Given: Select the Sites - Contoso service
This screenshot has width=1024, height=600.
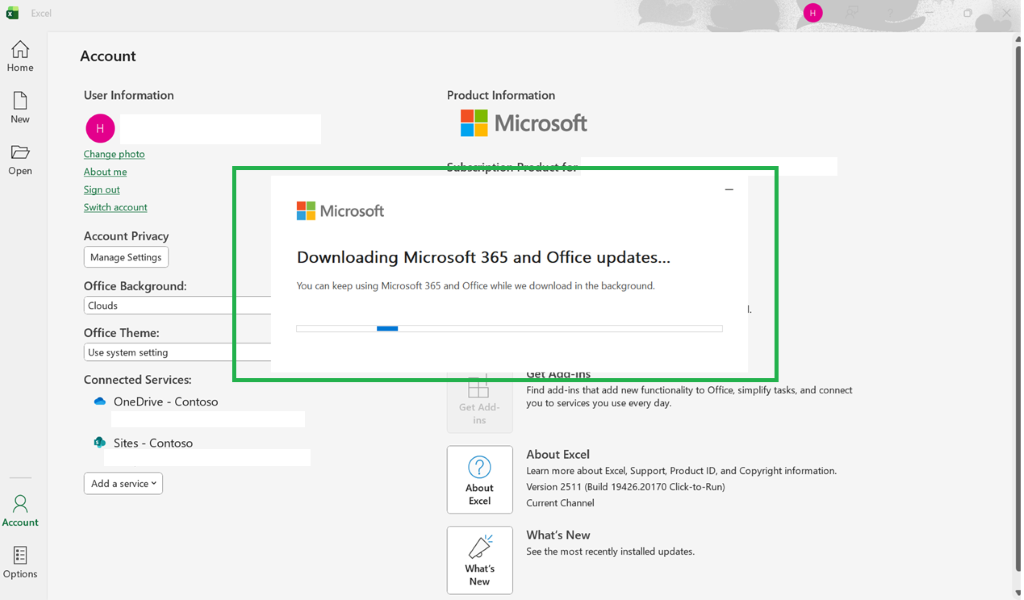Looking at the screenshot, I should point(153,443).
